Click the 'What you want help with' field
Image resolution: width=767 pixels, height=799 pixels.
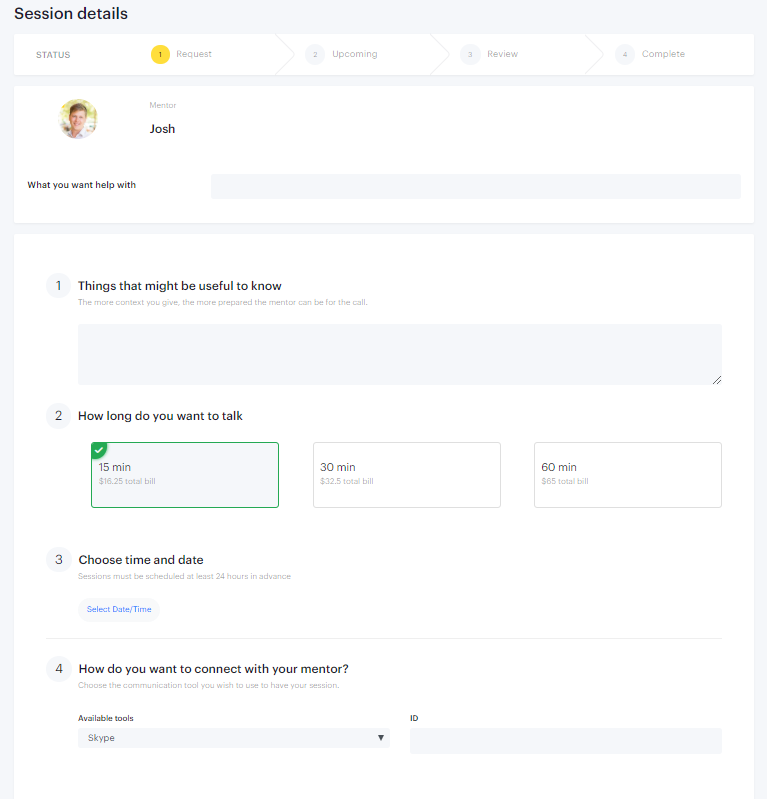tap(476, 187)
